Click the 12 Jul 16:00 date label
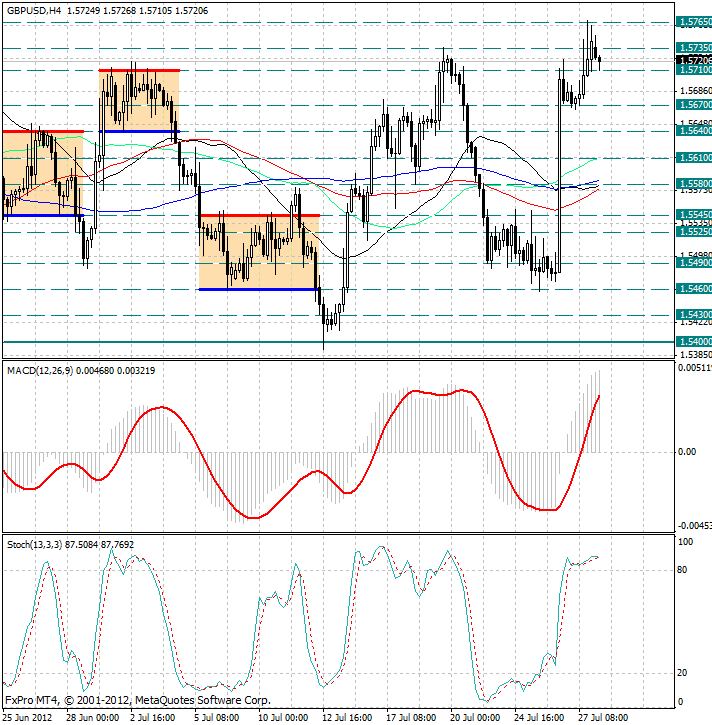The width and height of the screenshot is (712, 725). [x=347, y=718]
